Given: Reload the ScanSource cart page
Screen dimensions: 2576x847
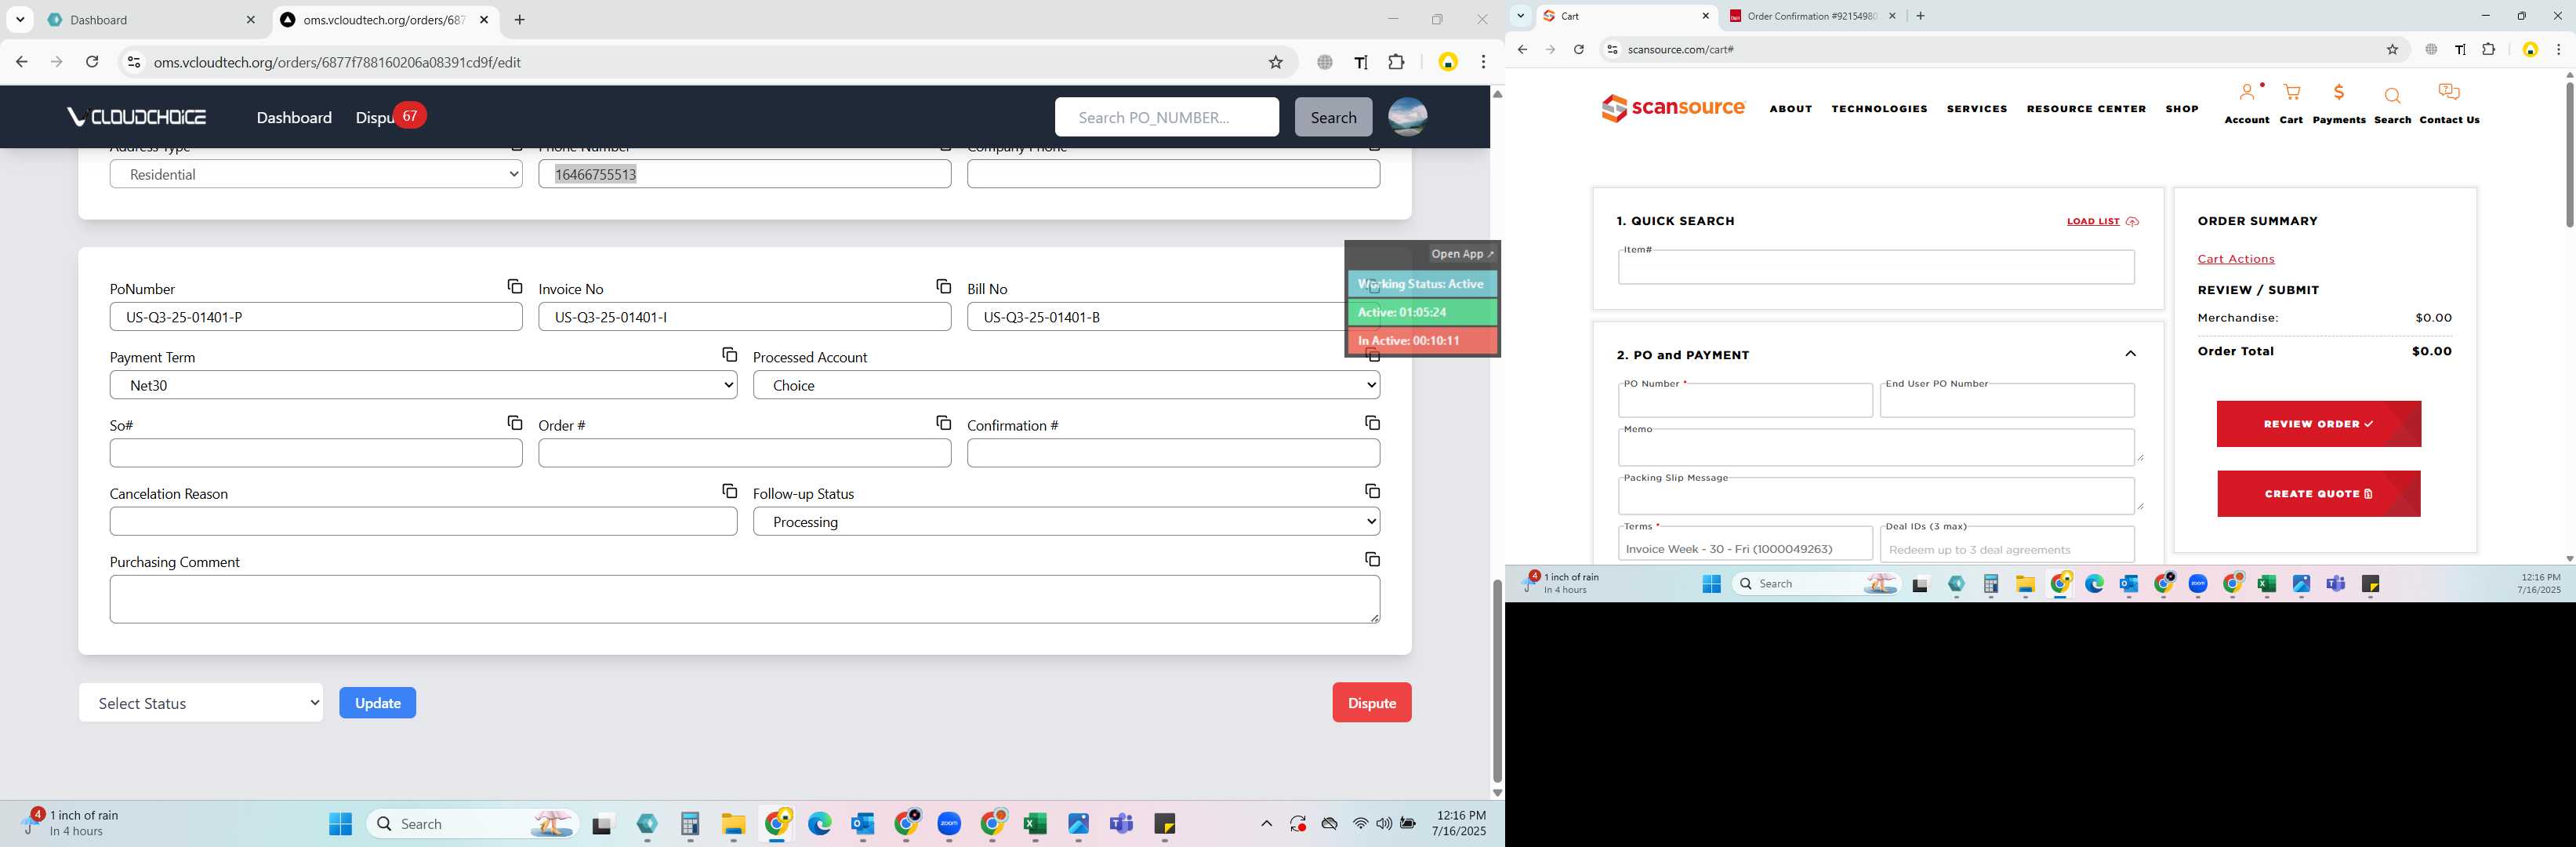Looking at the screenshot, I should (x=1579, y=50).
